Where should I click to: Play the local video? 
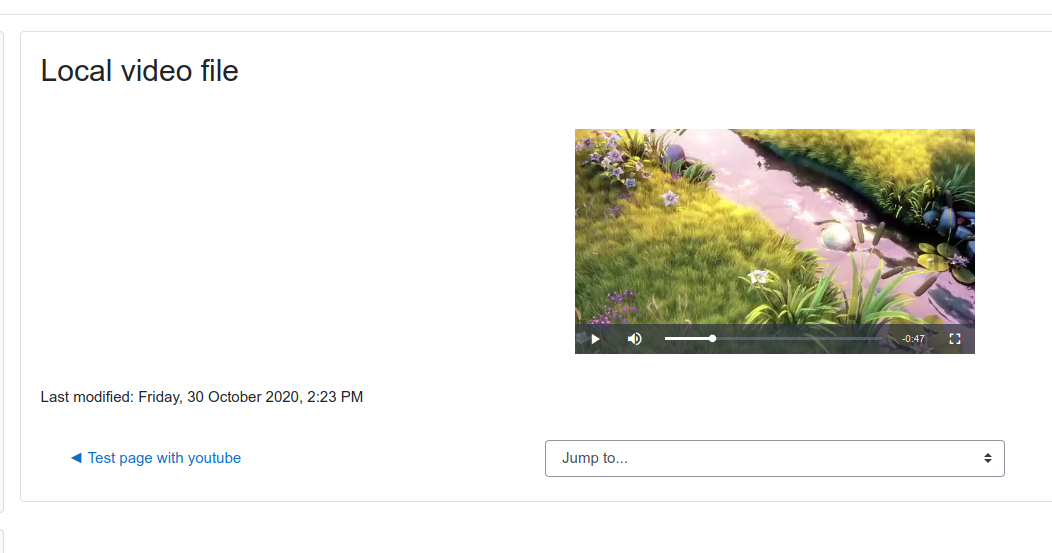click(x=595, y=339)
